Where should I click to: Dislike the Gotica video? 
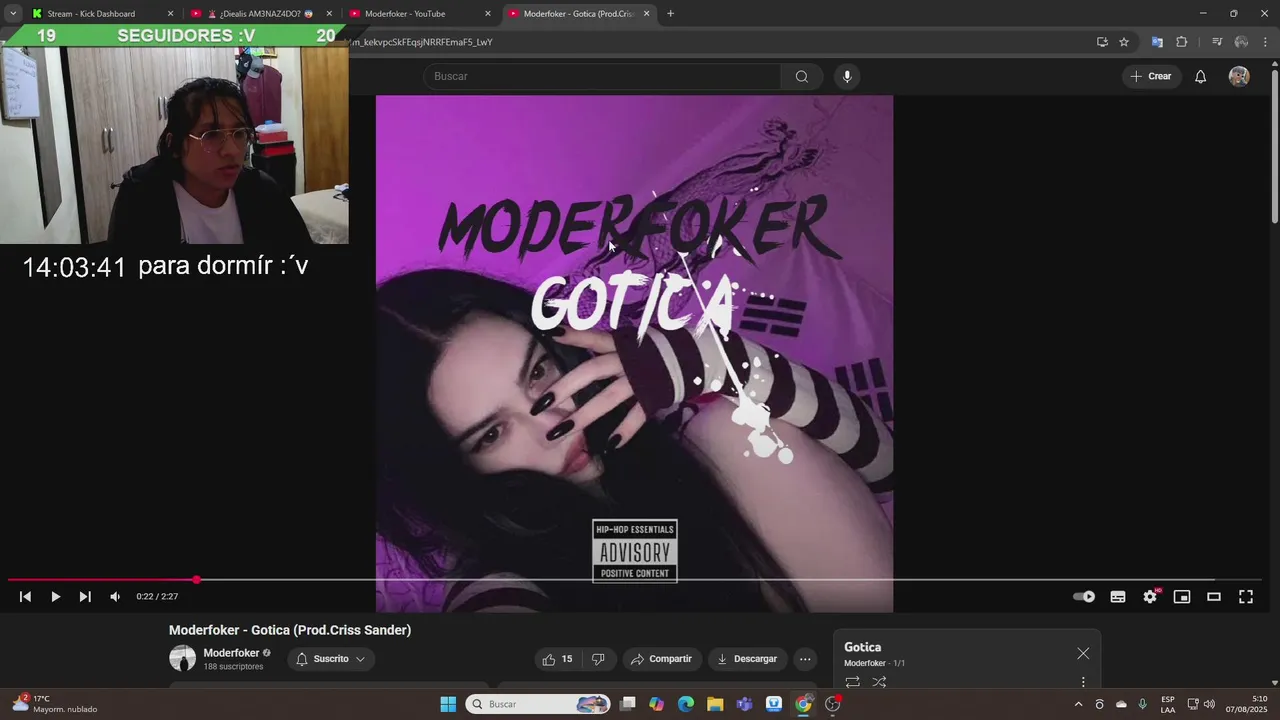[598, 659]
